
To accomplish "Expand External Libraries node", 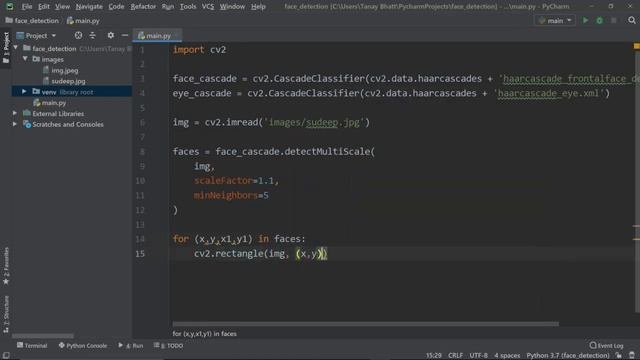I will (15, 113).
